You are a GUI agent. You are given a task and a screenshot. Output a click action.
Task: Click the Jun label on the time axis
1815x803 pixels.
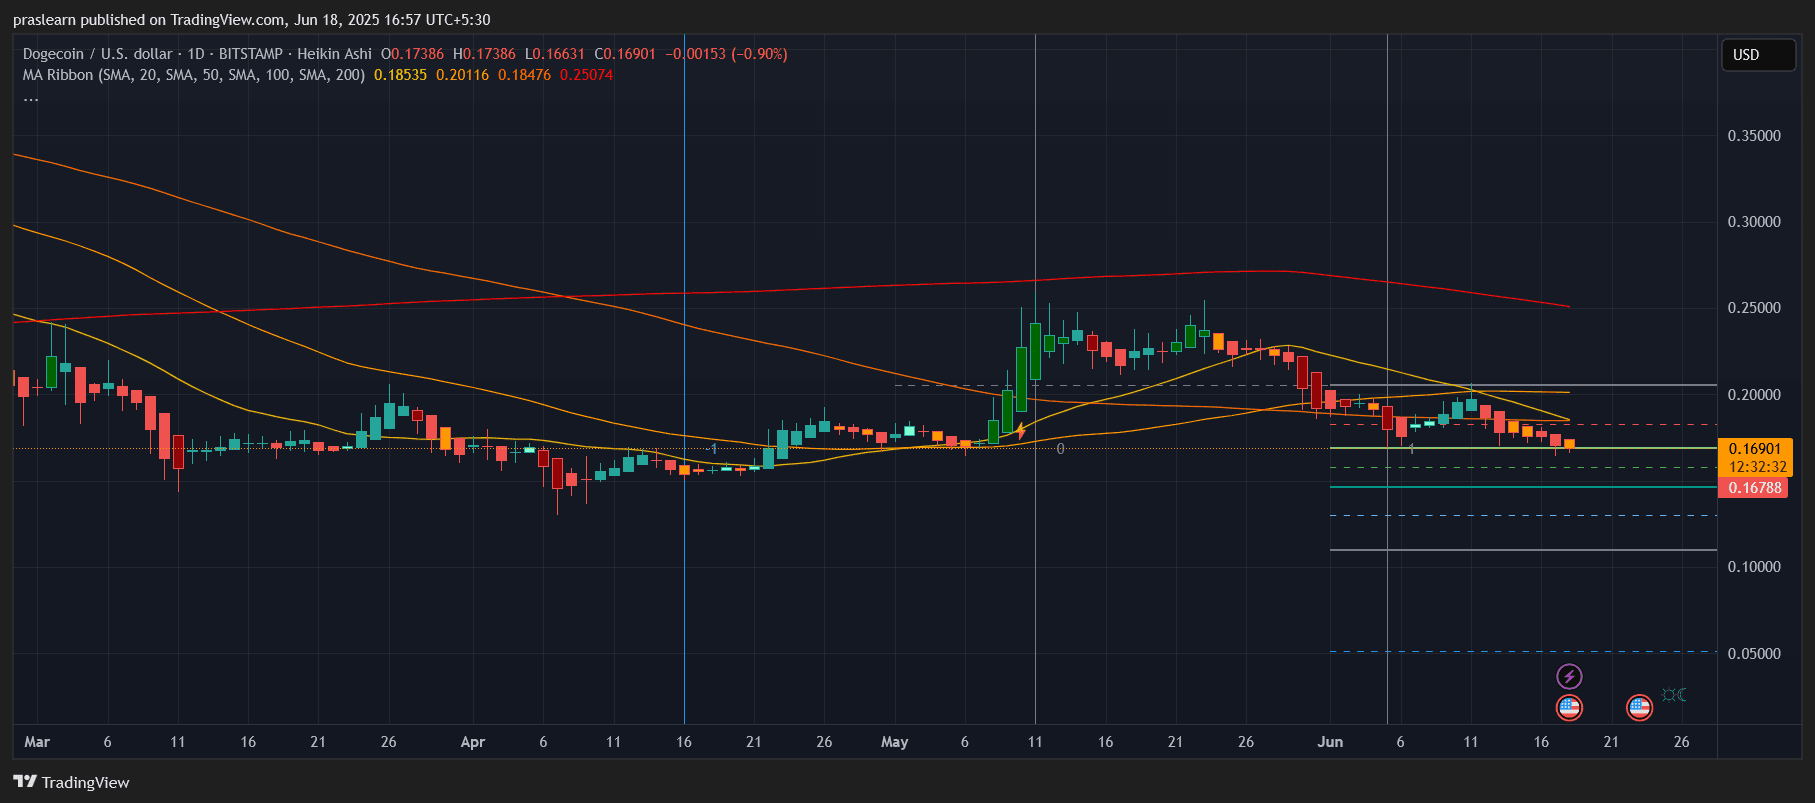point(1330,742)
